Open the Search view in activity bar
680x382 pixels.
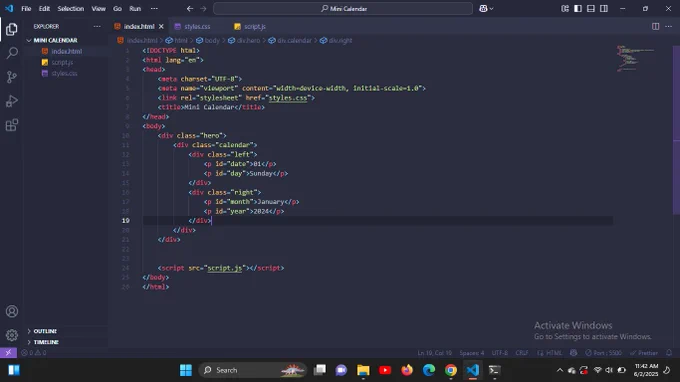coord(12,53)
